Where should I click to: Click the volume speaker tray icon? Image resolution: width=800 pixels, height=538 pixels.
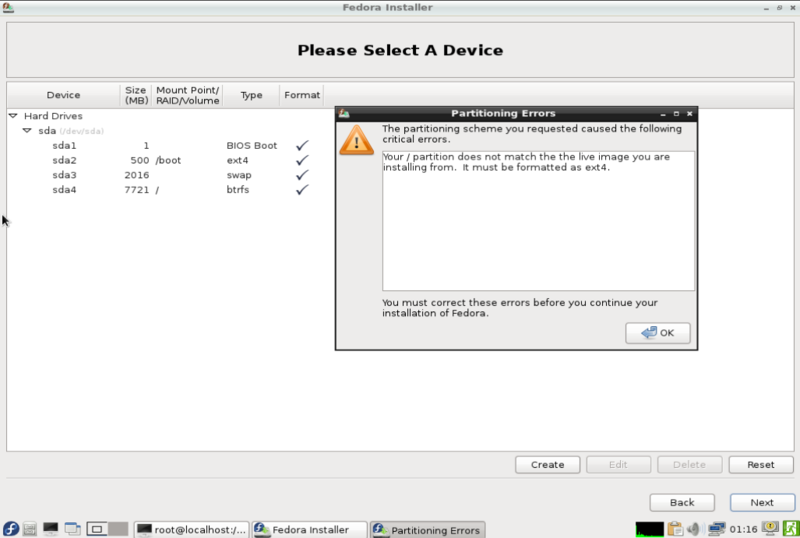point(694,529)
